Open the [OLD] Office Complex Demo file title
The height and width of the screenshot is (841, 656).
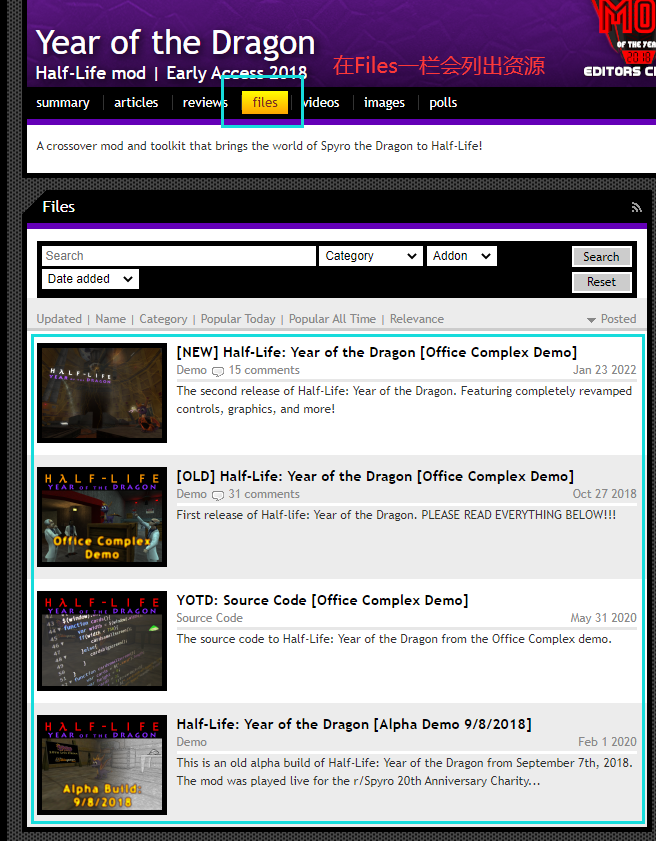pyautogui.click(x=375, y=476)
